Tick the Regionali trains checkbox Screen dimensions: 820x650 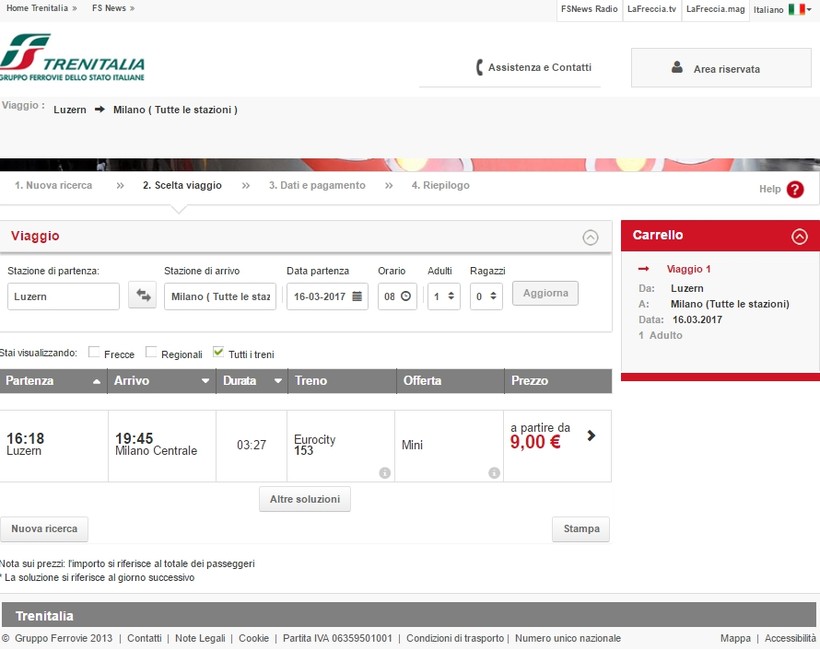[x=152, y=352]
